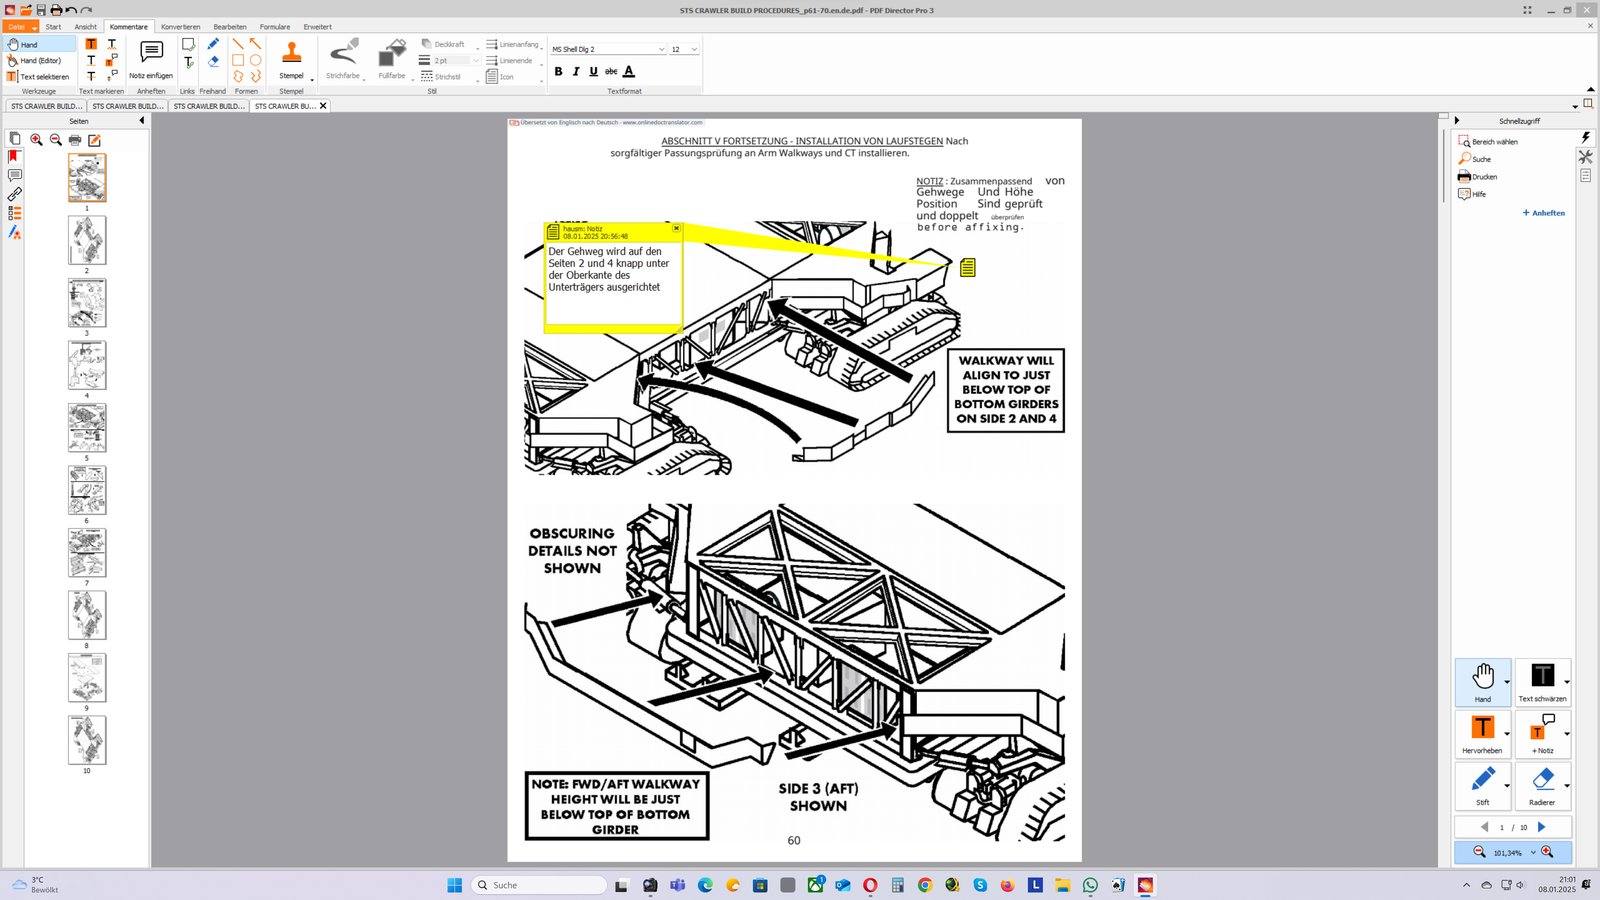Click Suche in Schnellzugriff panel

pyautogui.click(x=1475, y=159)
